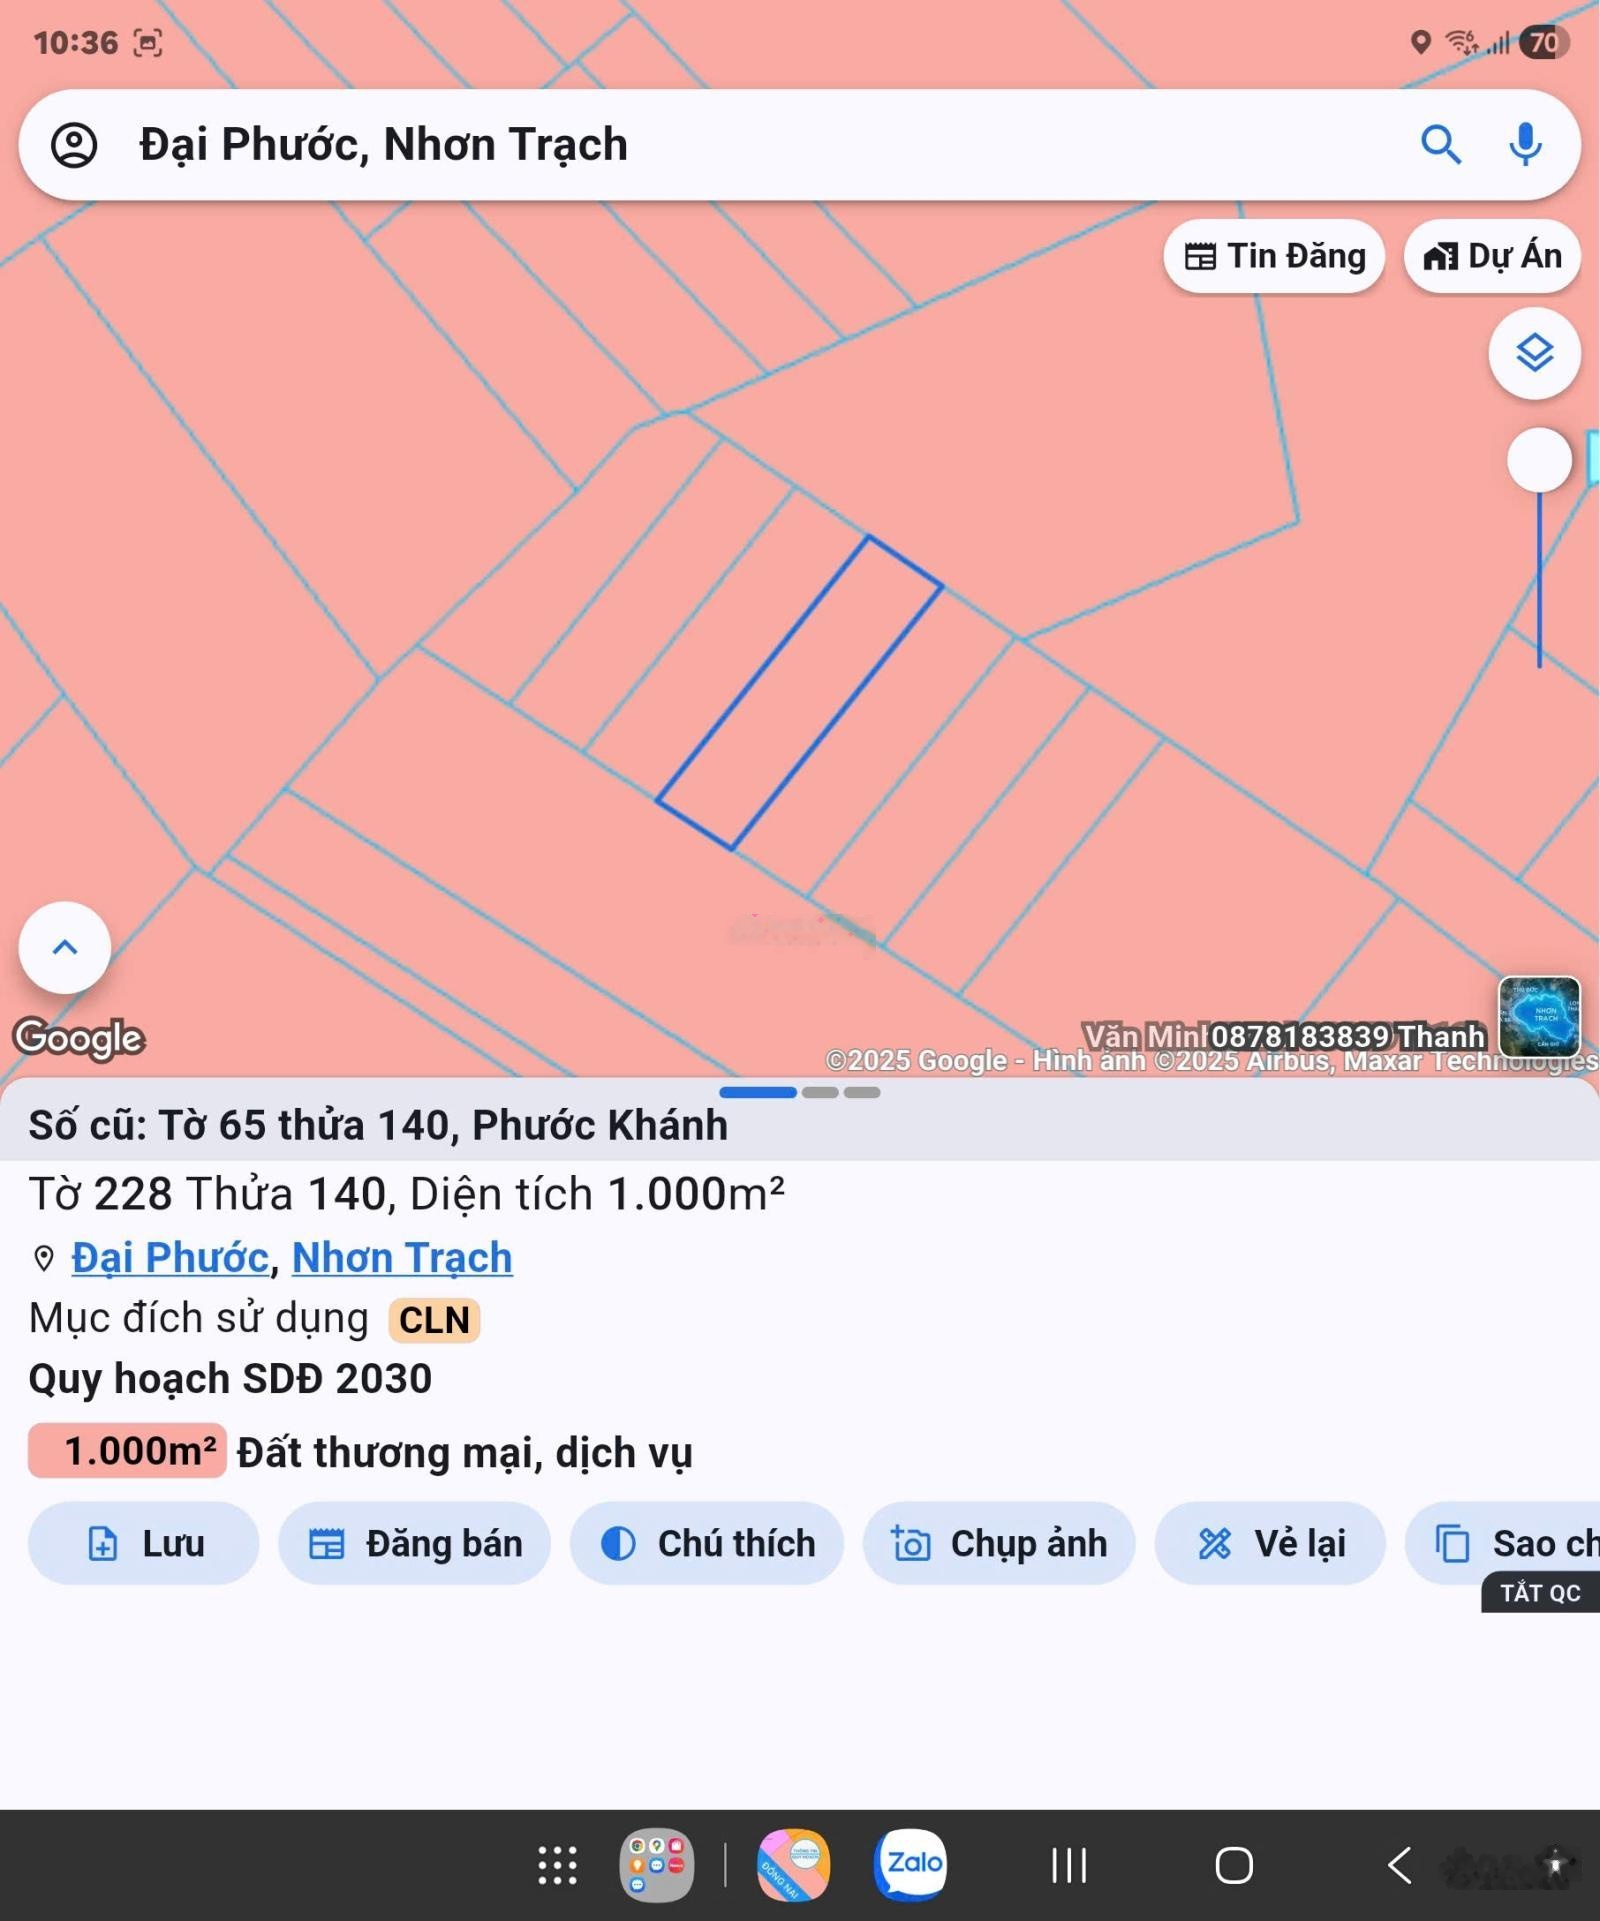The width and height of the screenshot is (1600, 1921).
Task: Tap the Android home button
Action: 1233,1865
